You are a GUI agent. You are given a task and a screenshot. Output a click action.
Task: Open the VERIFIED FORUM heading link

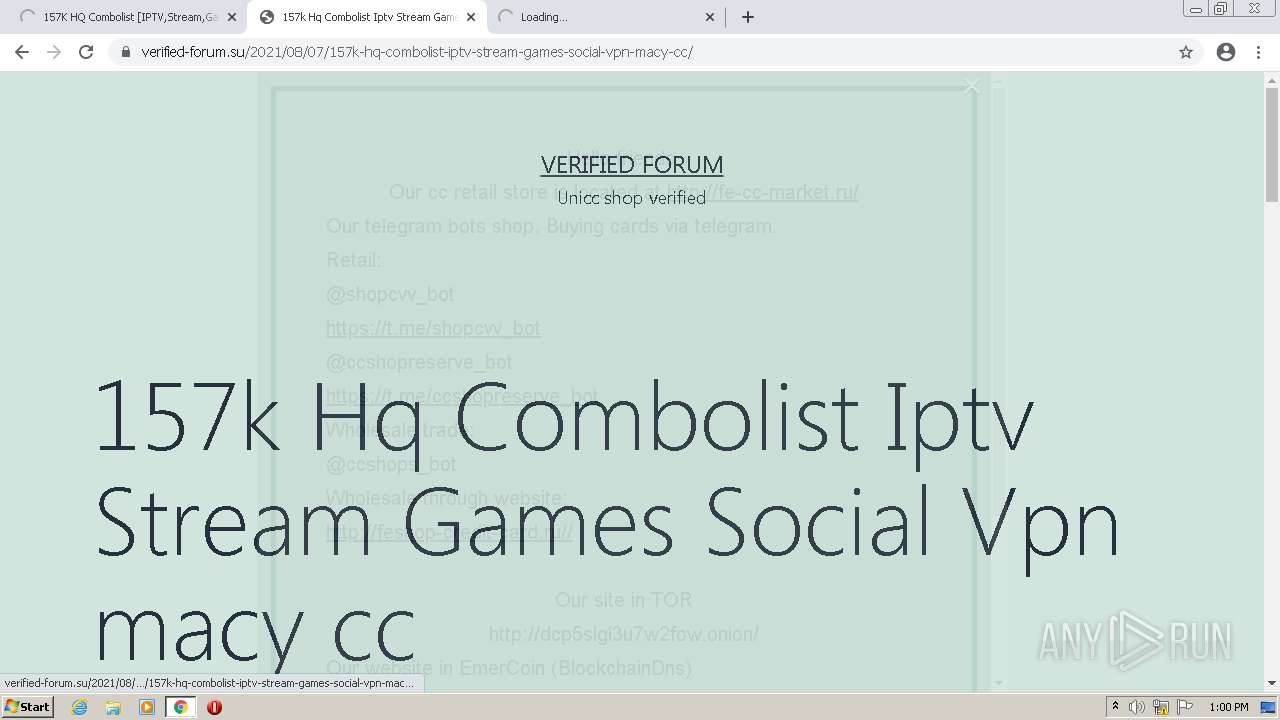632,164
